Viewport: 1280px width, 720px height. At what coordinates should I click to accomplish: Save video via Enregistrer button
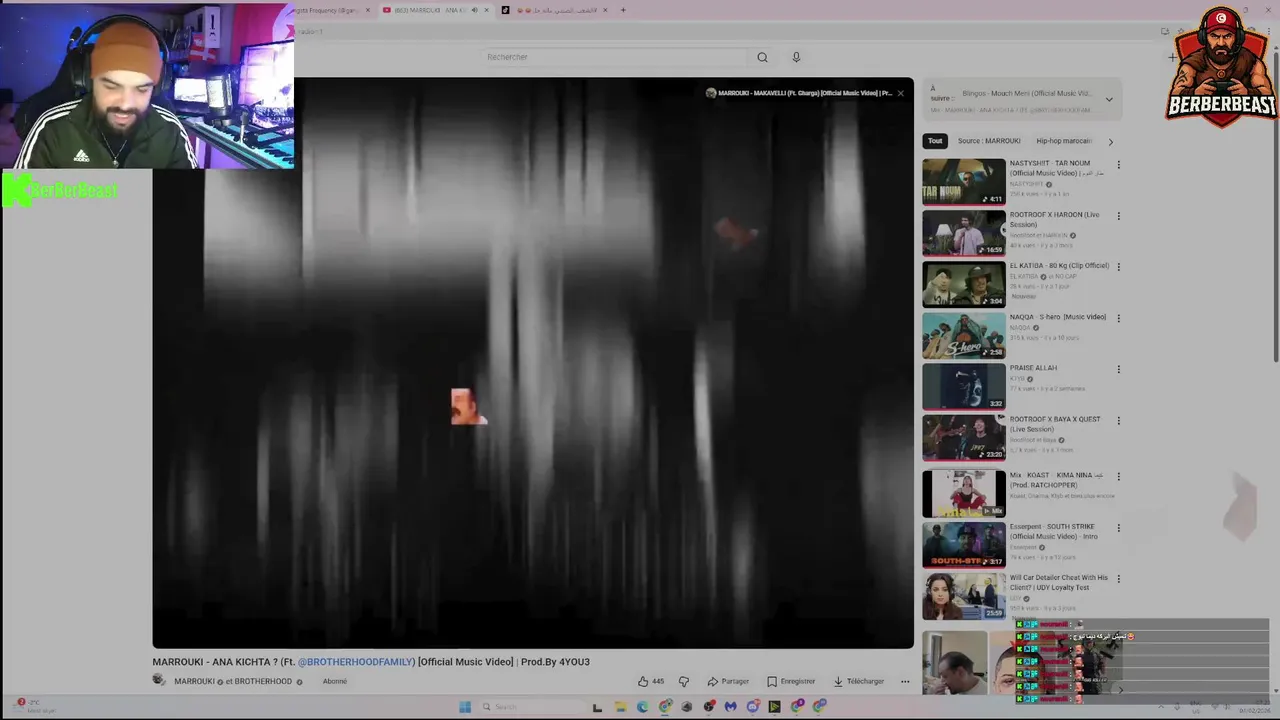(x=790, y=681)
